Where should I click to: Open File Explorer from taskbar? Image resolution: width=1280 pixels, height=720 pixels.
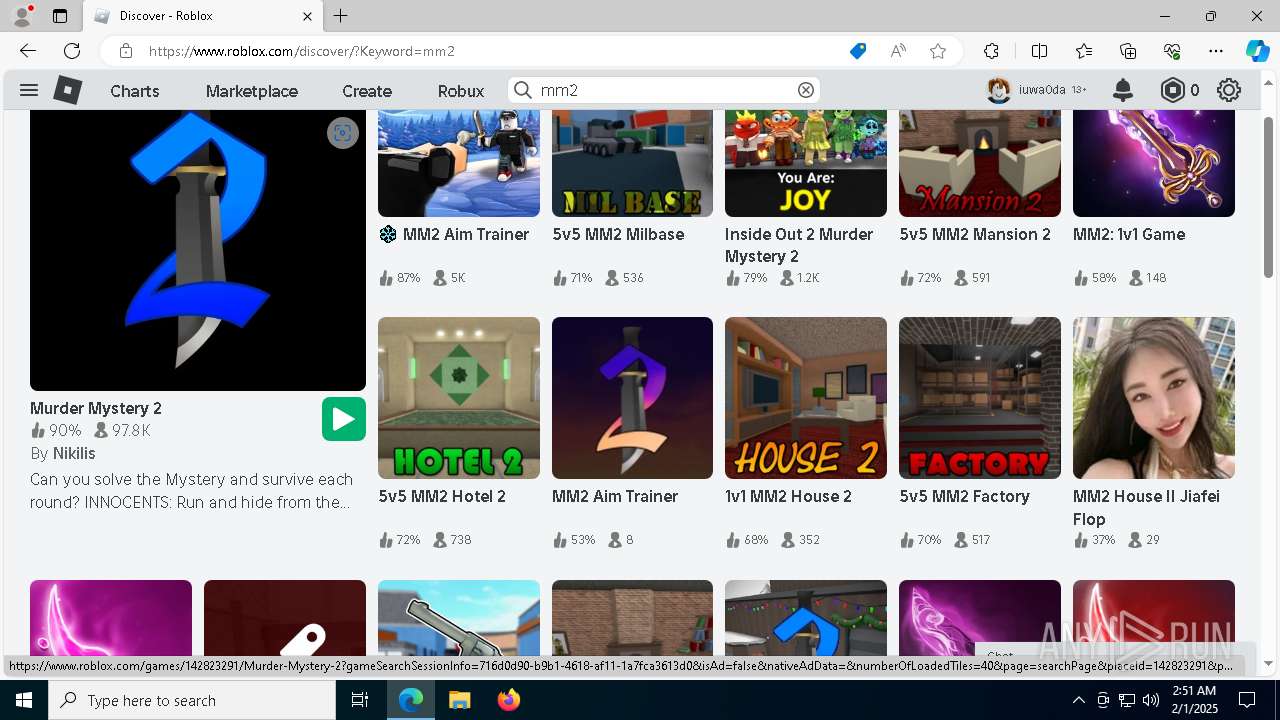(459, 700)
